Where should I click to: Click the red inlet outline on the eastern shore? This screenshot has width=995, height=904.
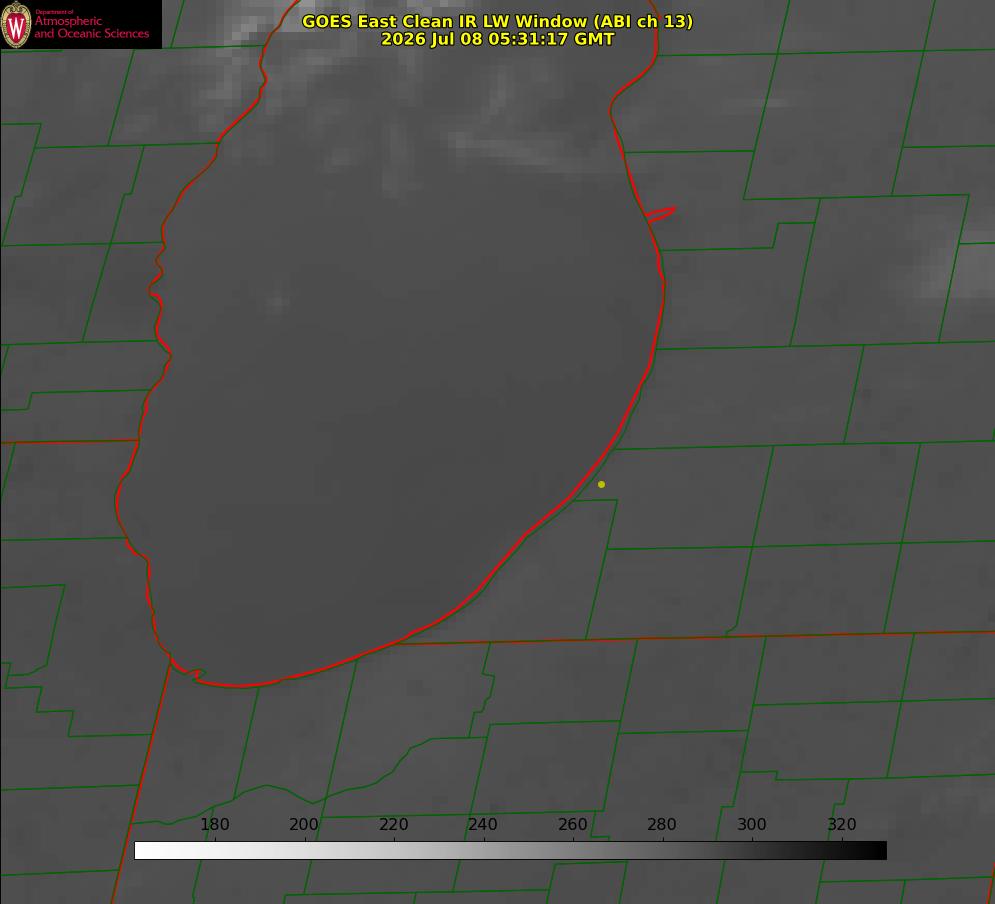pos(660,214)
